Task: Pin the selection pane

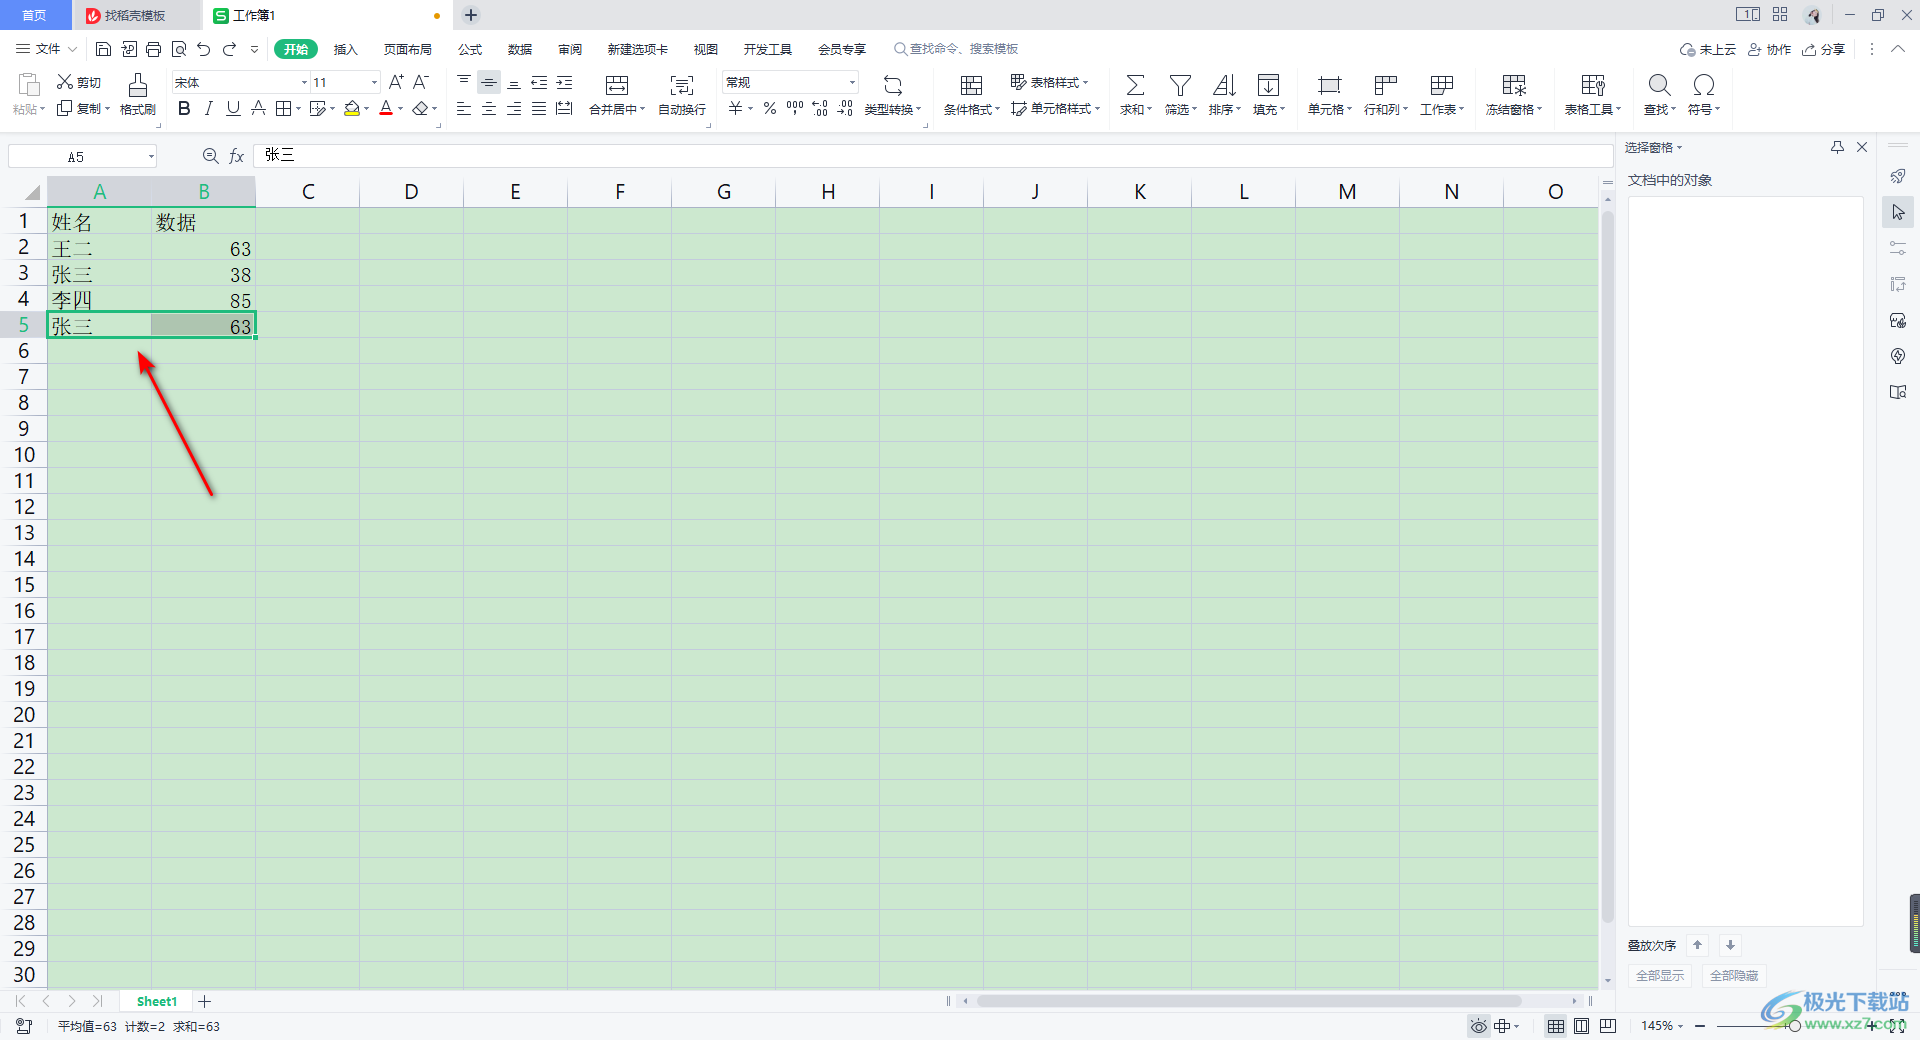Action: 1837,147
